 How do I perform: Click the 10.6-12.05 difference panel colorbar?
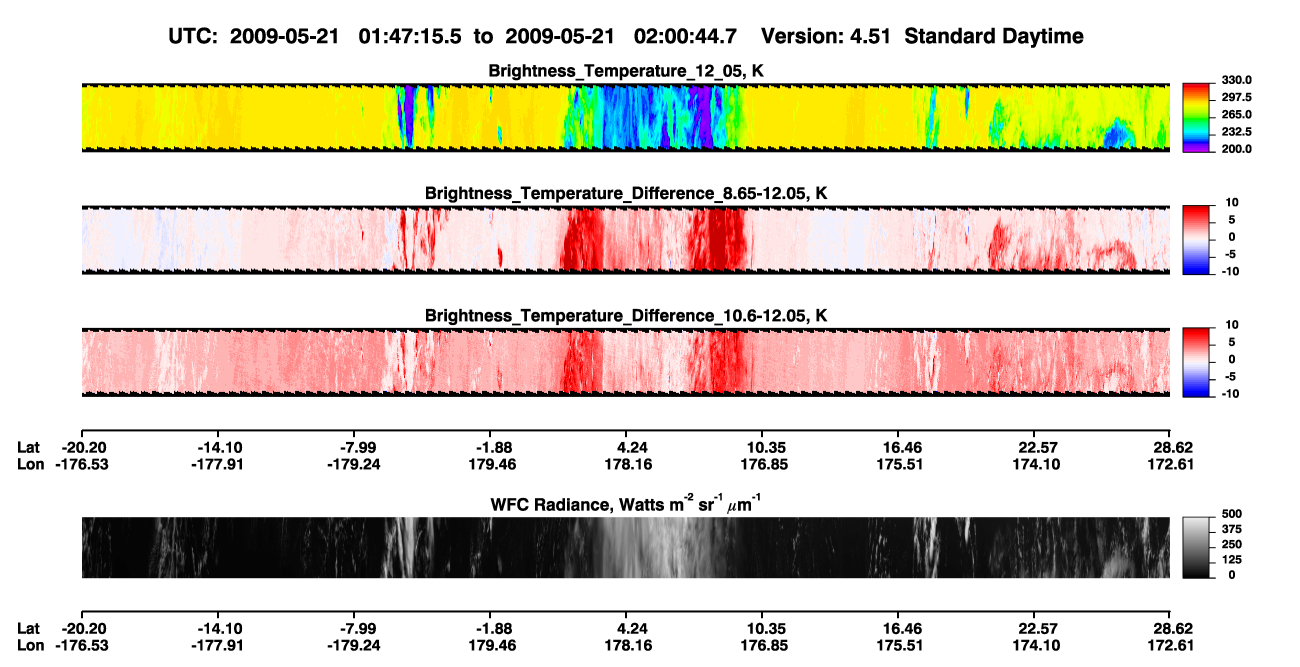(1196, 360)
